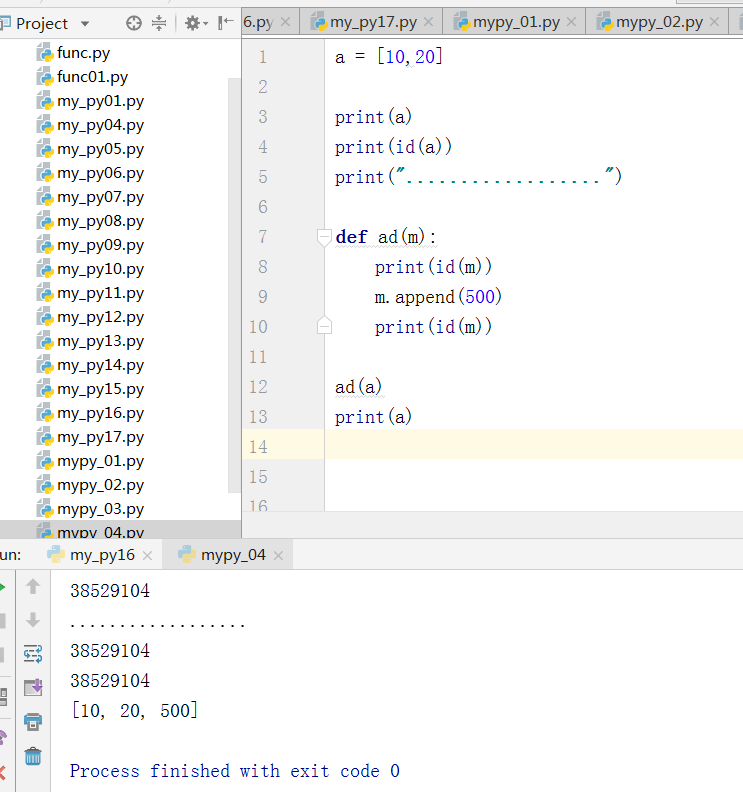The height and width of the screenshot is (792, 743).
Task: Click the append(500) call on line 9
Action: click(x=449, y=297)
